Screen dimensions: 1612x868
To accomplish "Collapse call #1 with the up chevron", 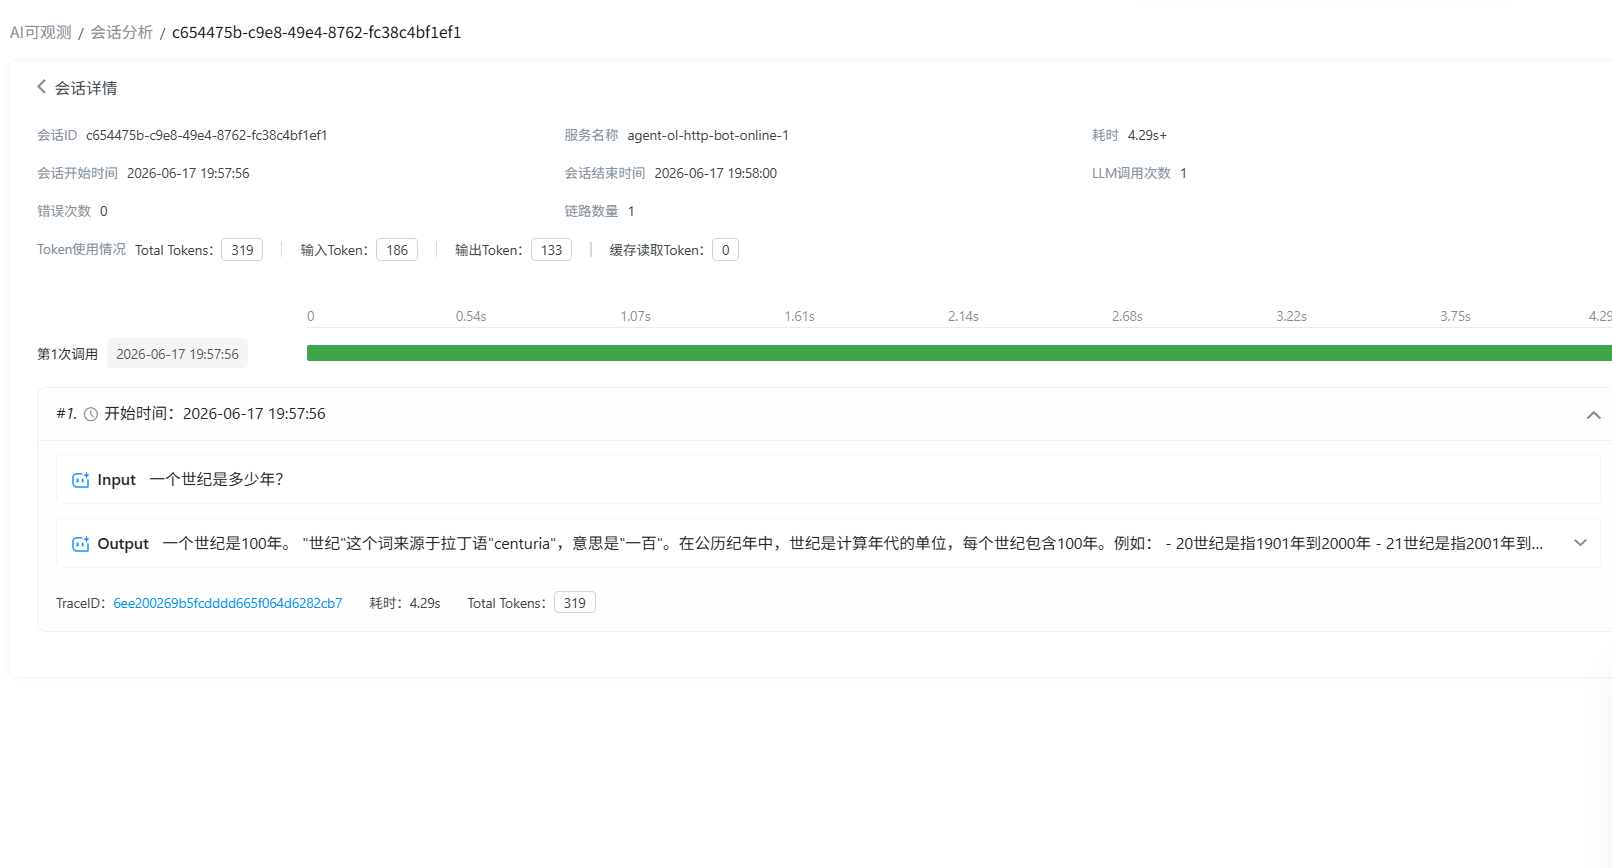I will point(1593,415).
